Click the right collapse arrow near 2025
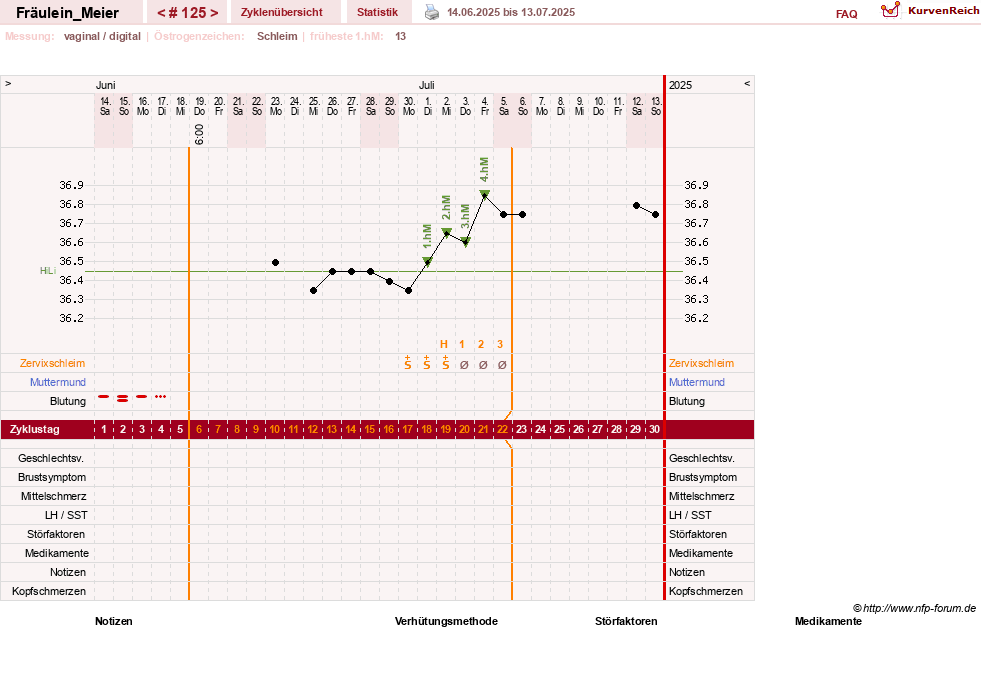981x680 pixels. [746, 83]
